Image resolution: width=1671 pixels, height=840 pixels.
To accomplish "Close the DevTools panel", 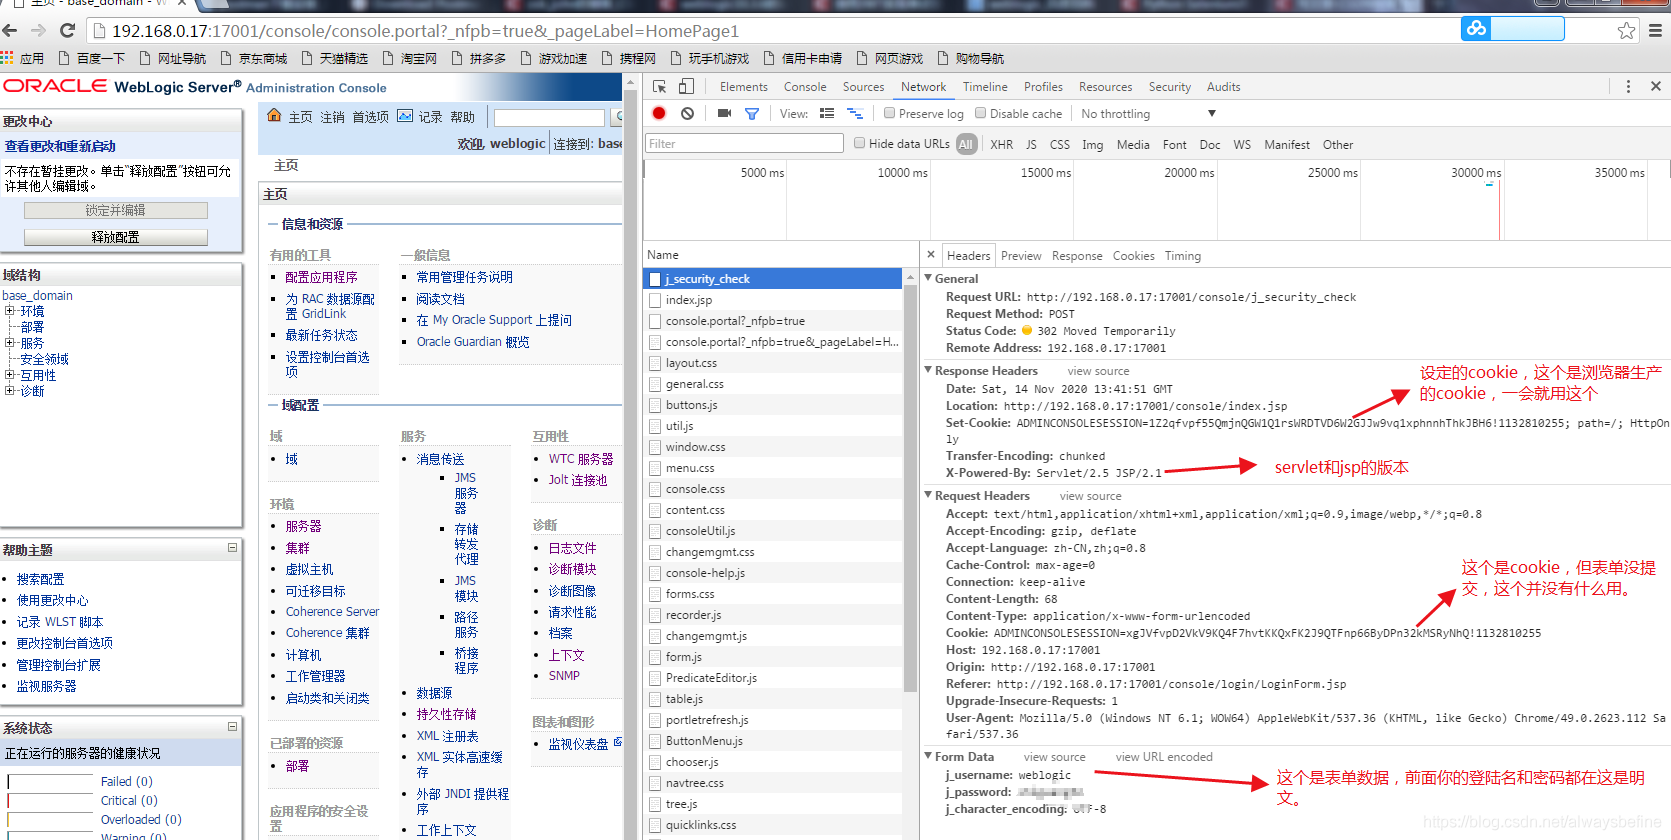I will click(1656, 87).
